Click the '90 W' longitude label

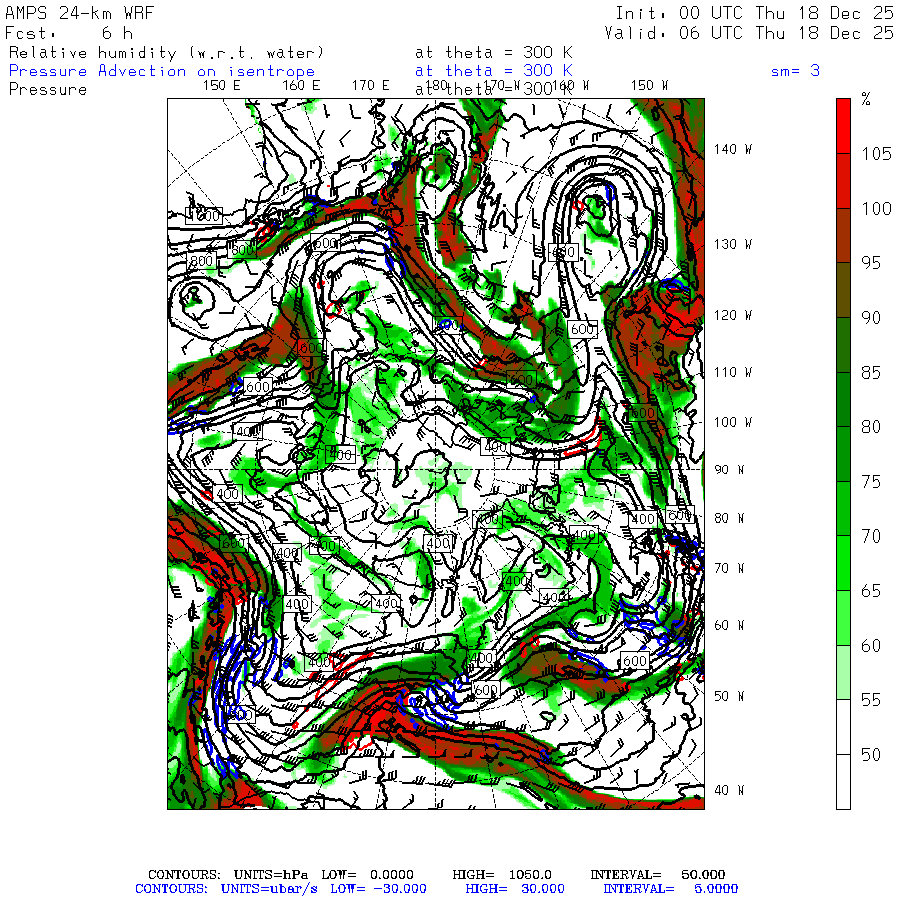pyautogui.click(x=729, y=470)
